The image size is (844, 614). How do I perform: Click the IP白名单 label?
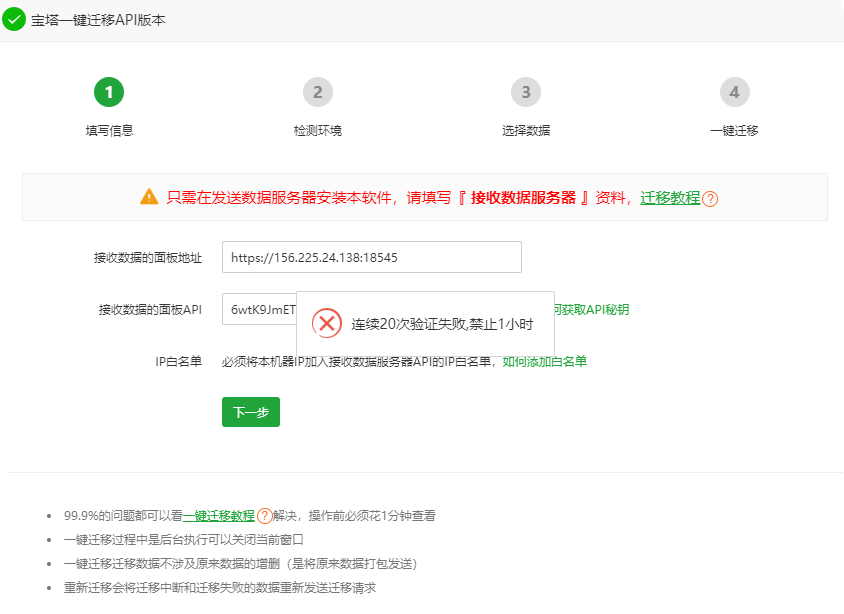click(x=179, y=362)
